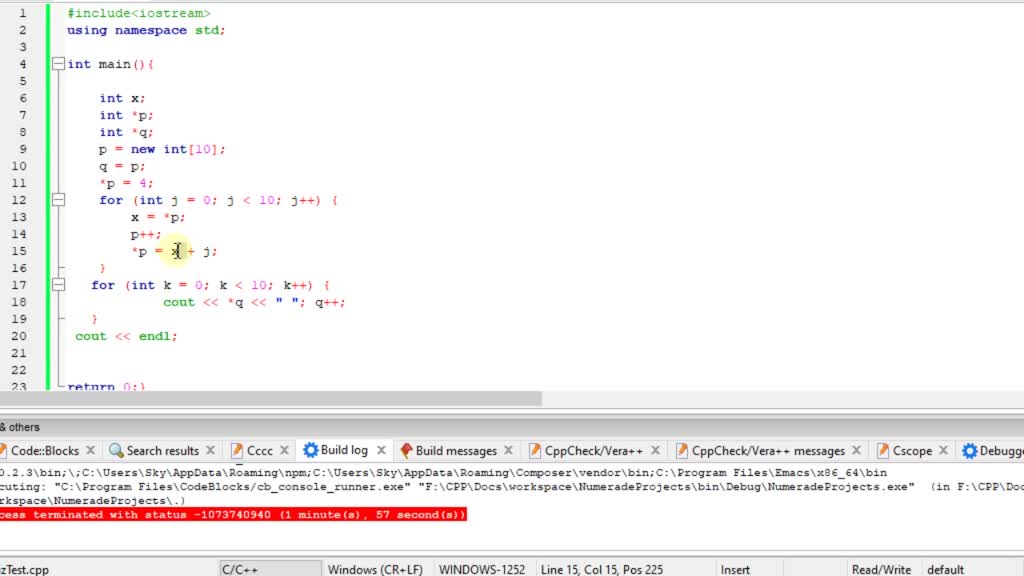Click the red termination status message
The height and width of the screenshot is (576, 1024).
click(230, 514)
